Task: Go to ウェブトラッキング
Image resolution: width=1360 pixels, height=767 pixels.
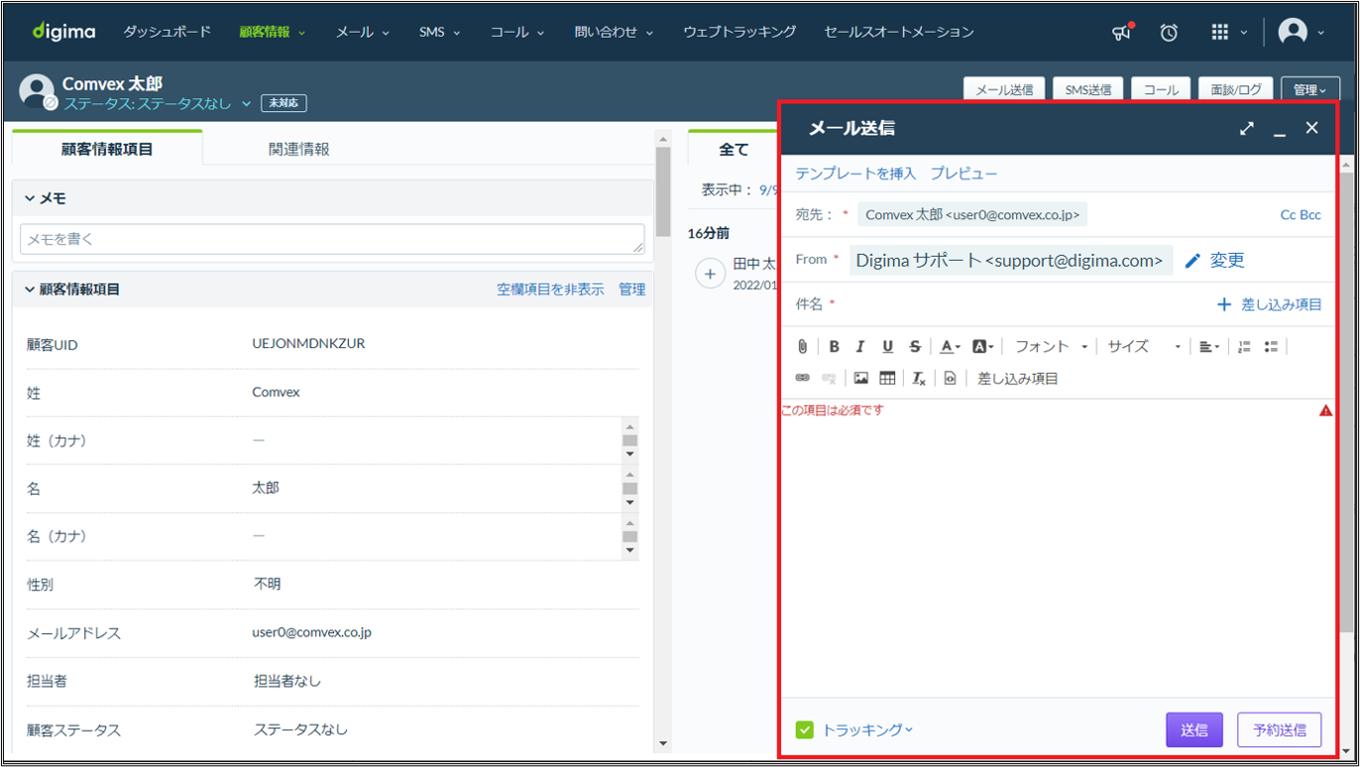Action: tap(740, 32)
